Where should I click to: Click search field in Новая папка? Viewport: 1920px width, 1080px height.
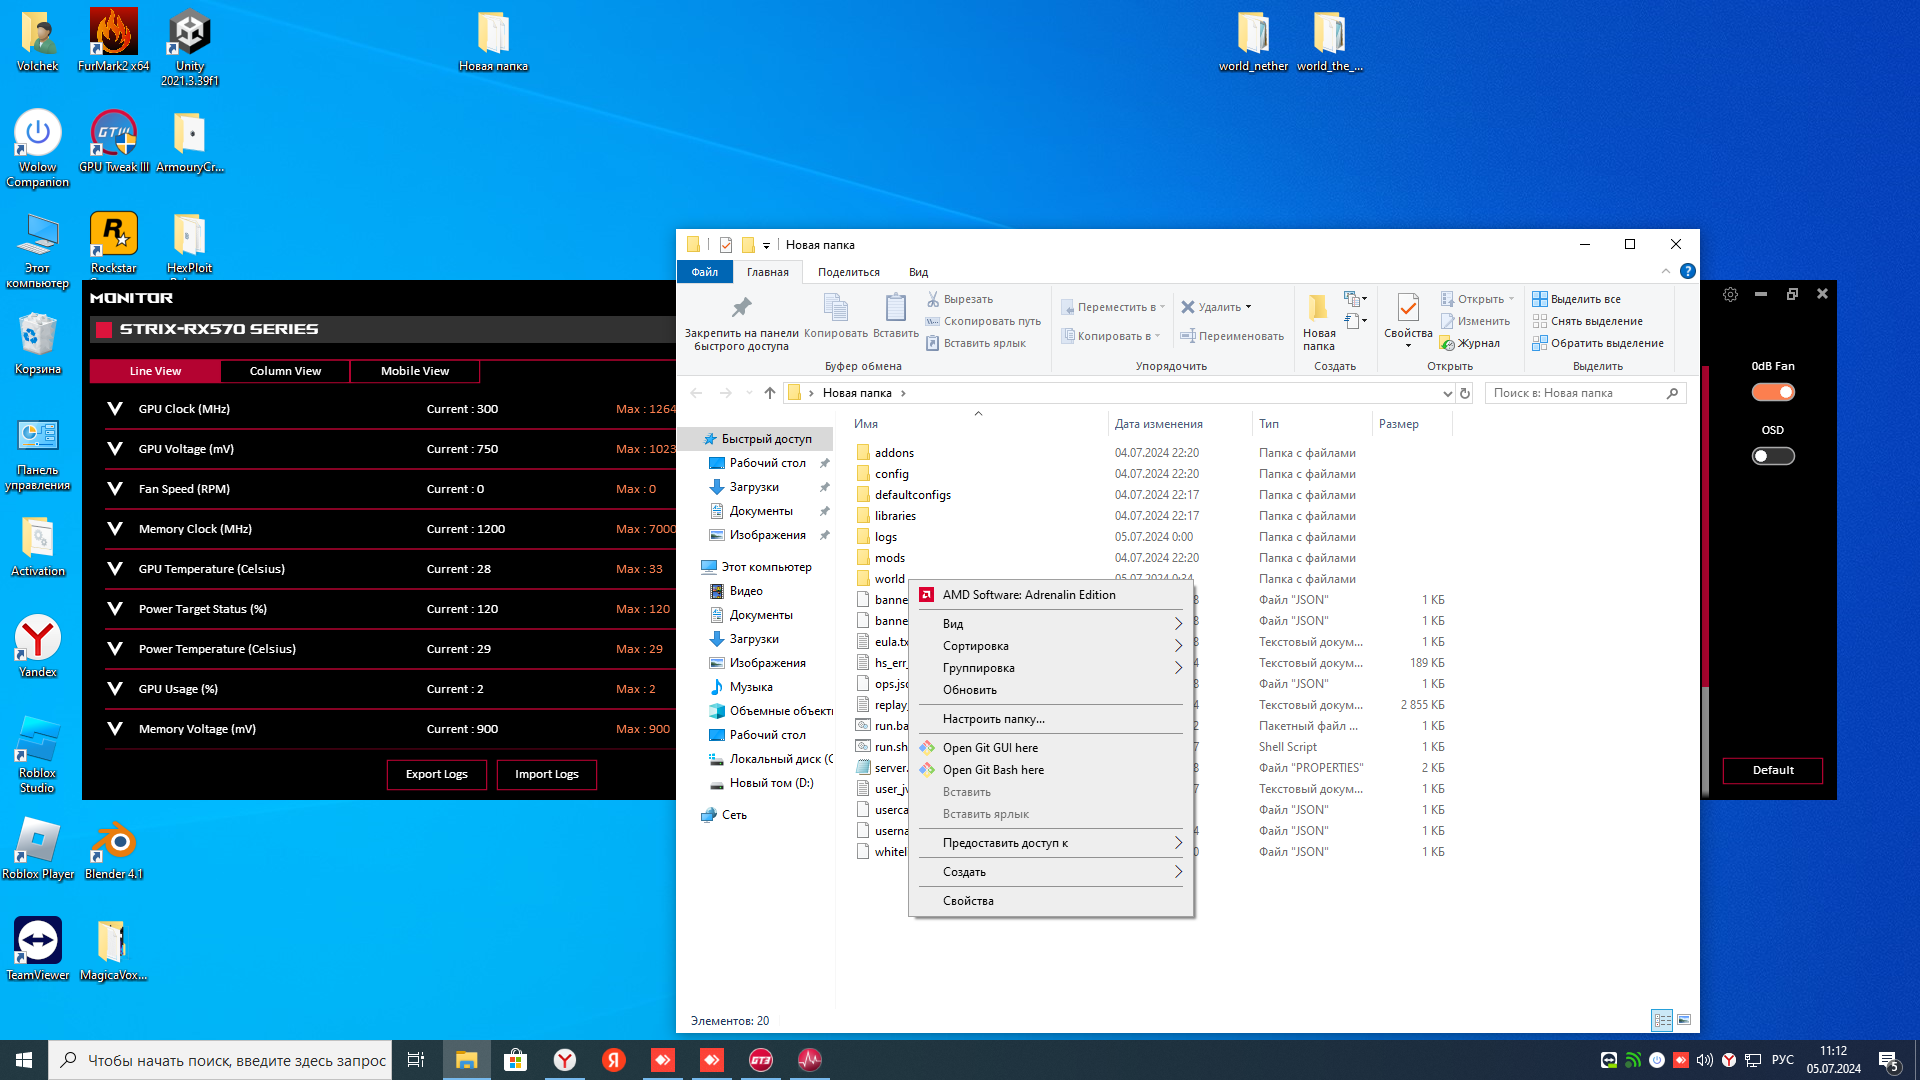click(1585, 393)
